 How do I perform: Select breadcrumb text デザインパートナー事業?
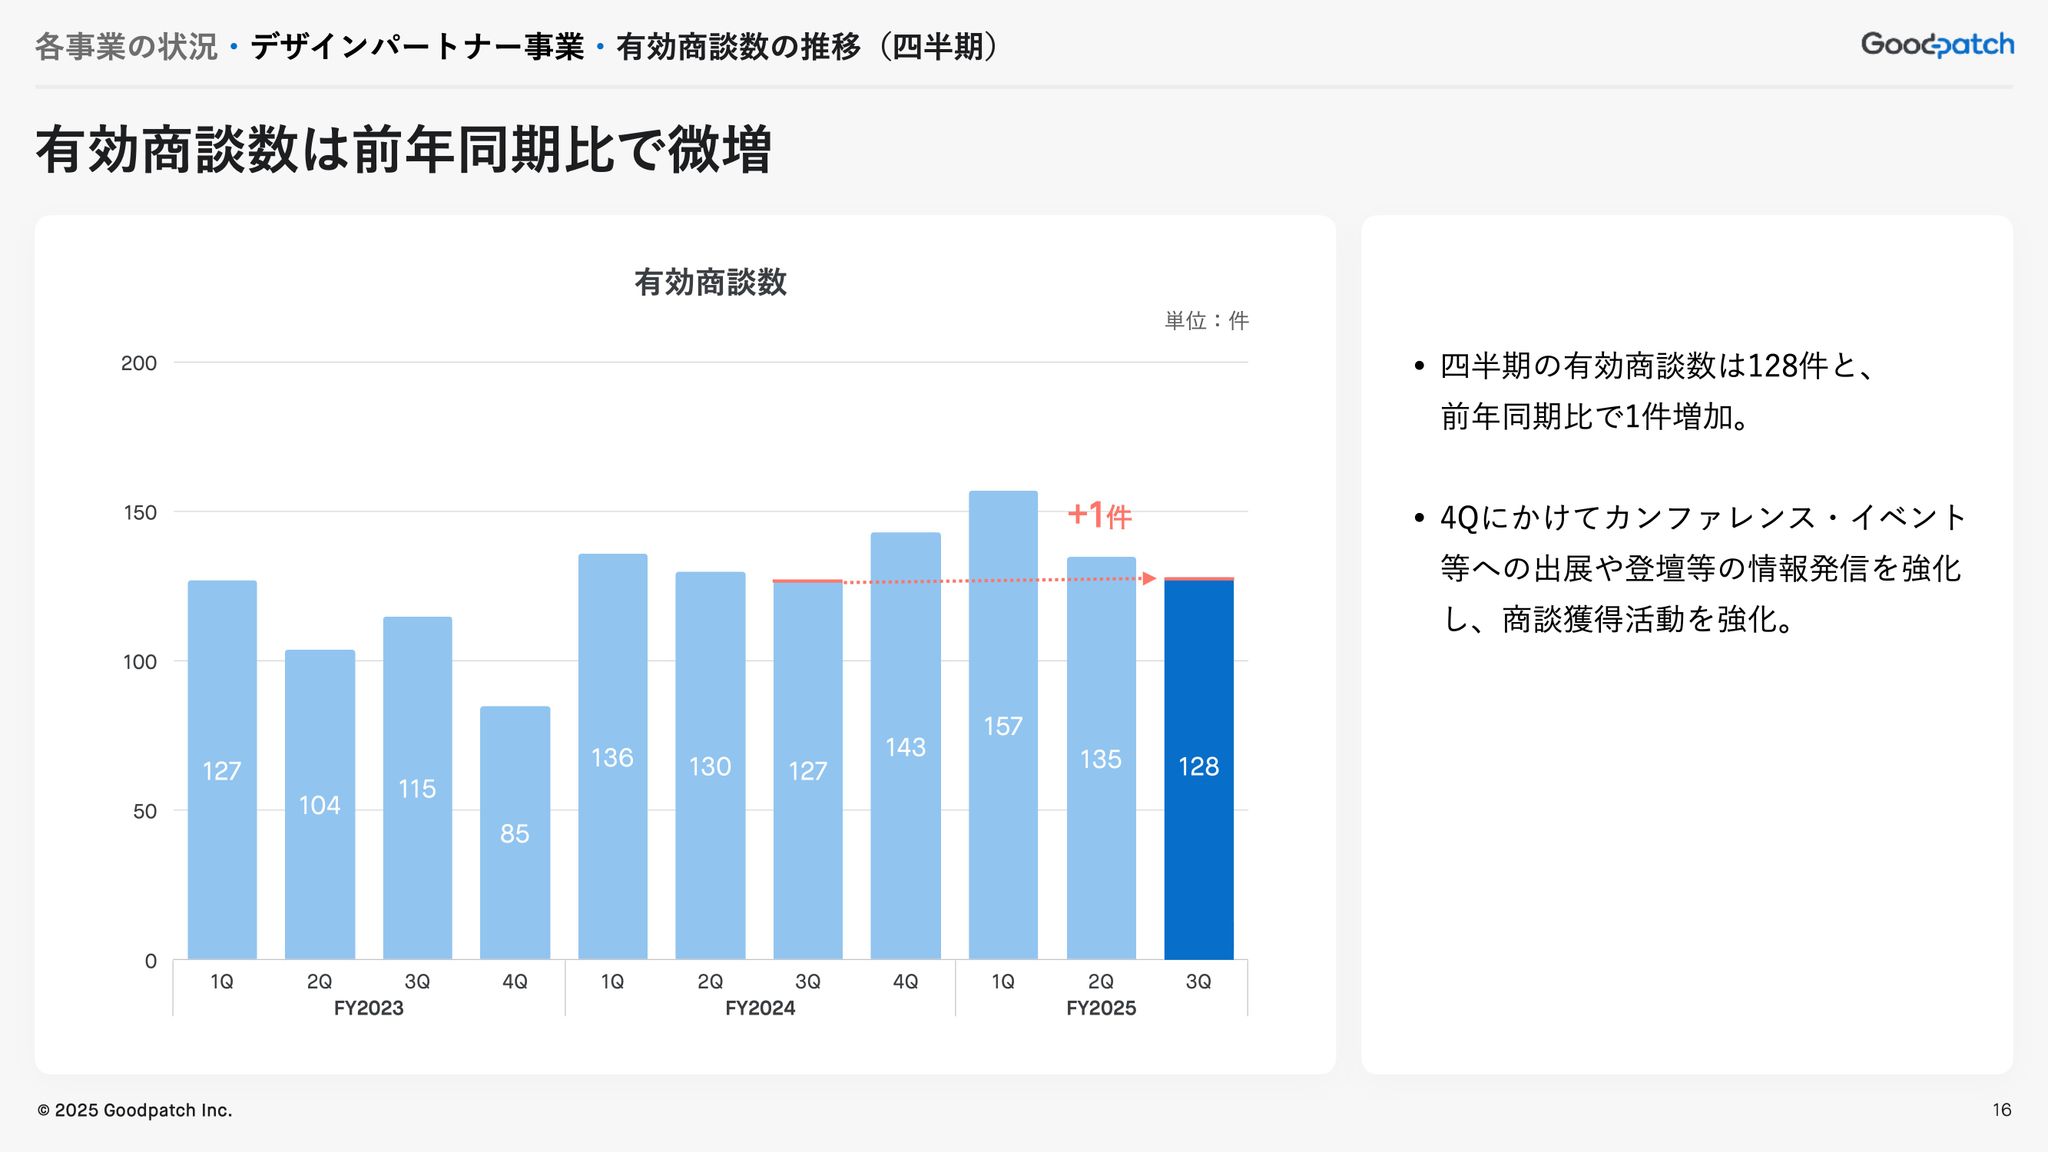tap(417, 47)
